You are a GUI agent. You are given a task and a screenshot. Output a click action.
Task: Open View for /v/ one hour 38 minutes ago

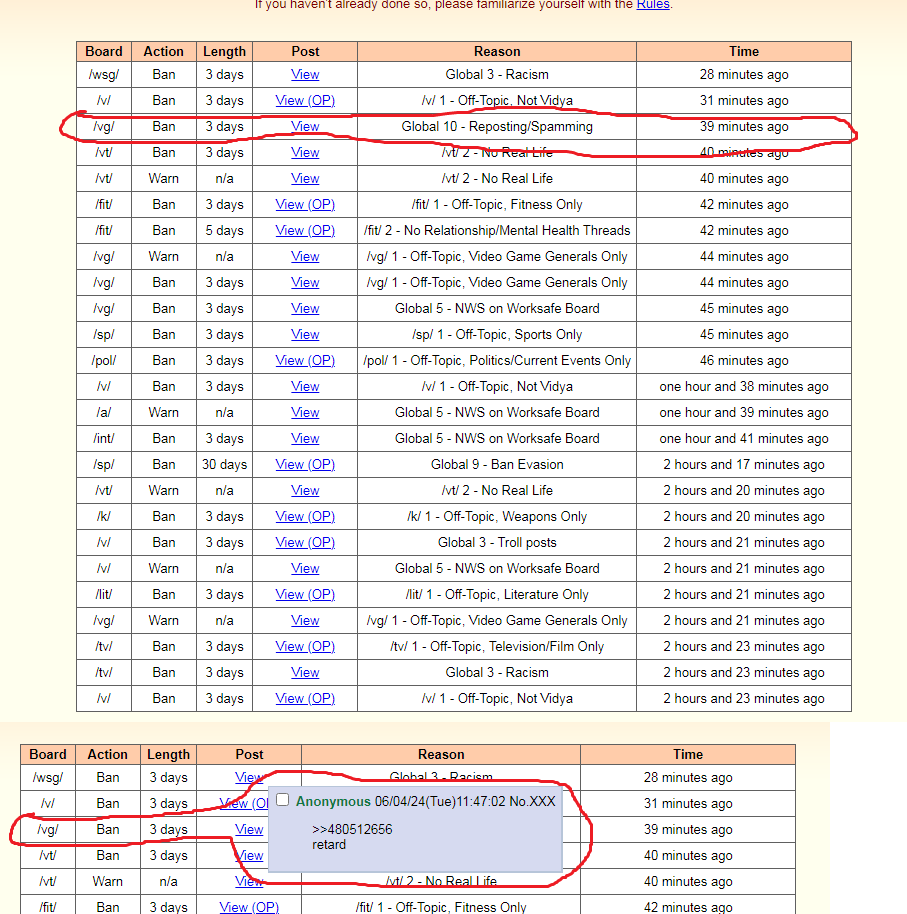305,386
